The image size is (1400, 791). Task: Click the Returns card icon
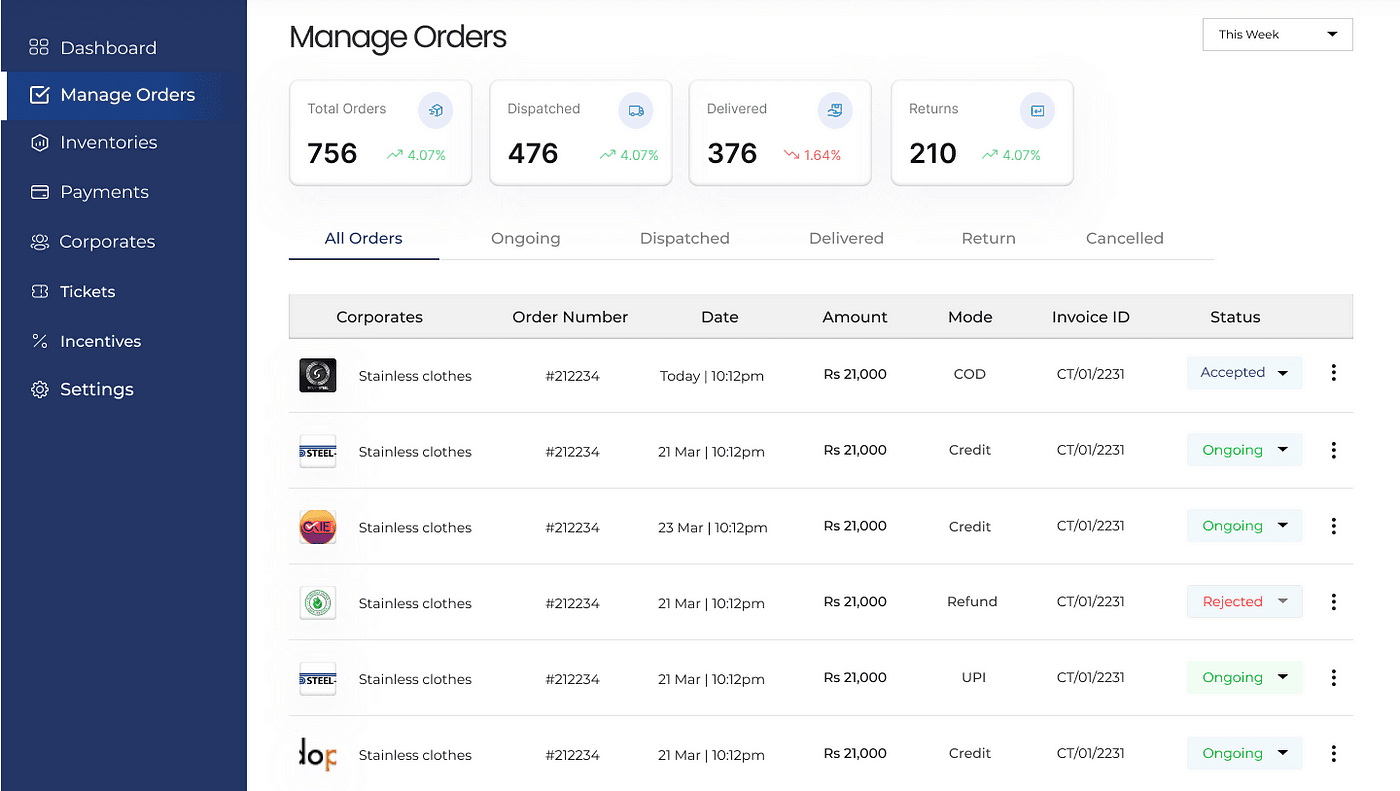point(1037,111)
